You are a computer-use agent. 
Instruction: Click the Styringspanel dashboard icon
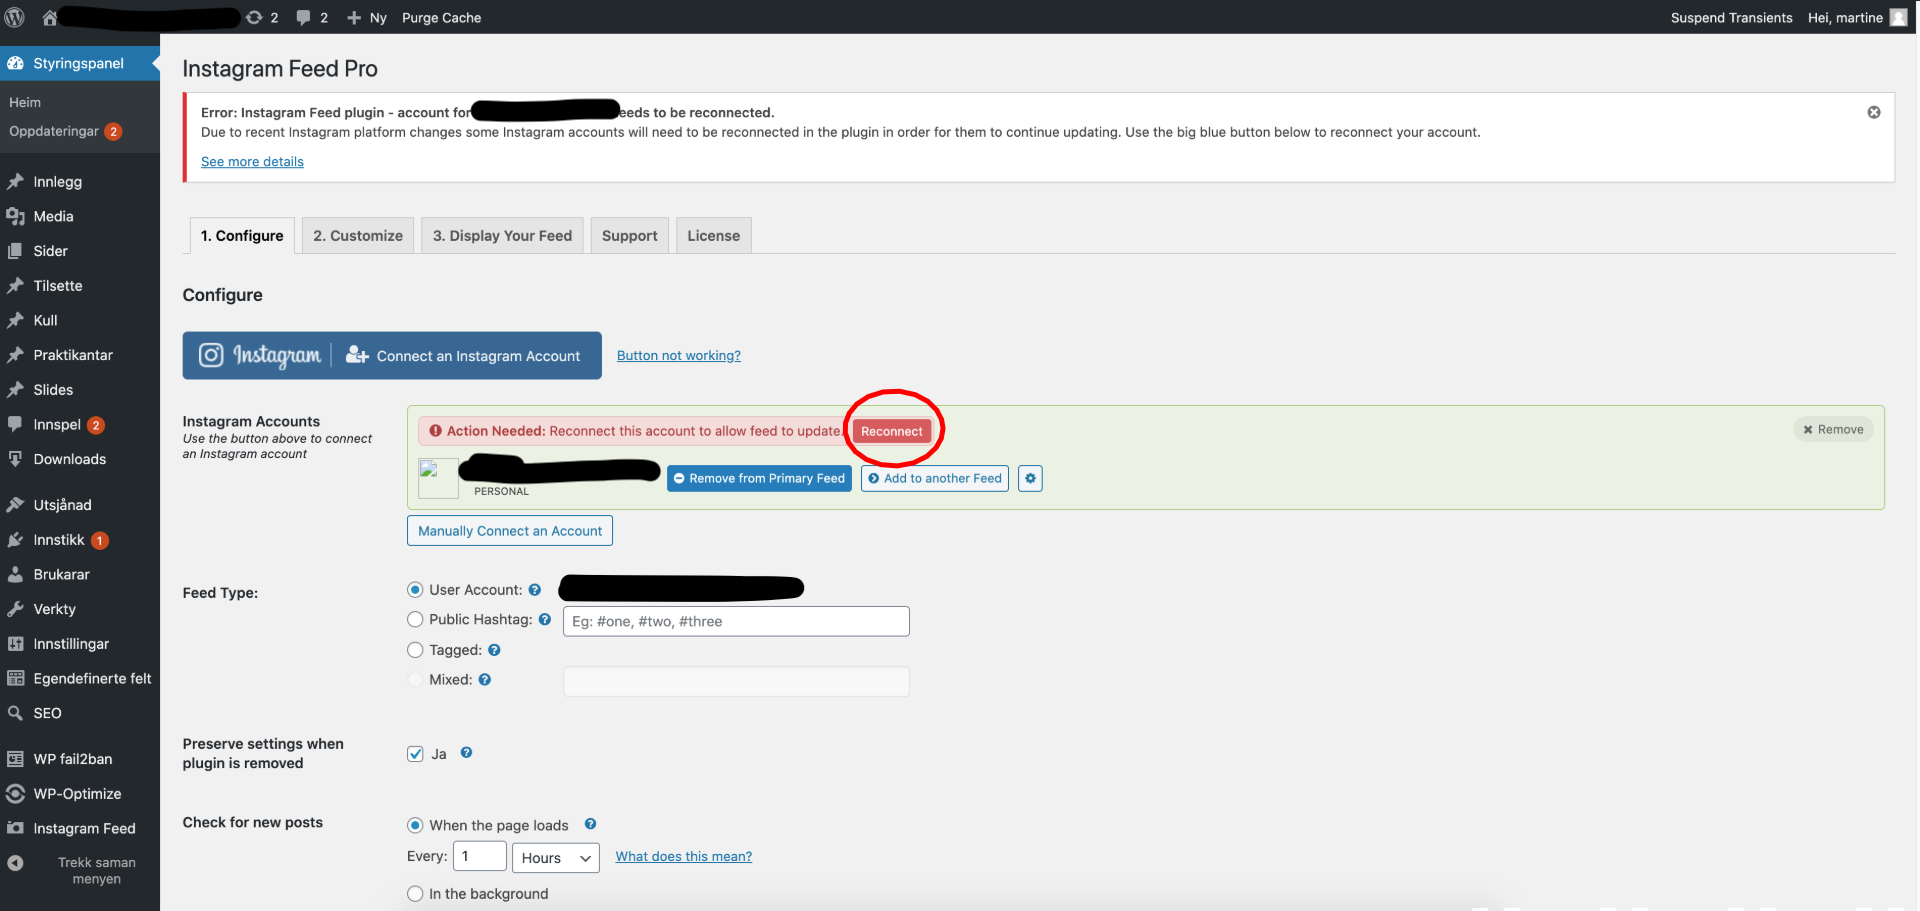[15, 63]
